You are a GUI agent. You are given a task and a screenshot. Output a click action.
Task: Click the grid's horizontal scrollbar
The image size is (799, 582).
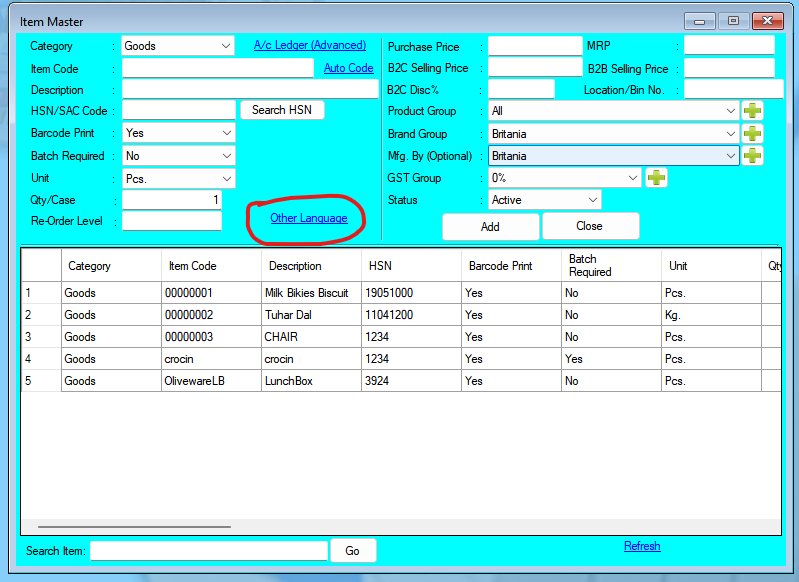(134, 526)
